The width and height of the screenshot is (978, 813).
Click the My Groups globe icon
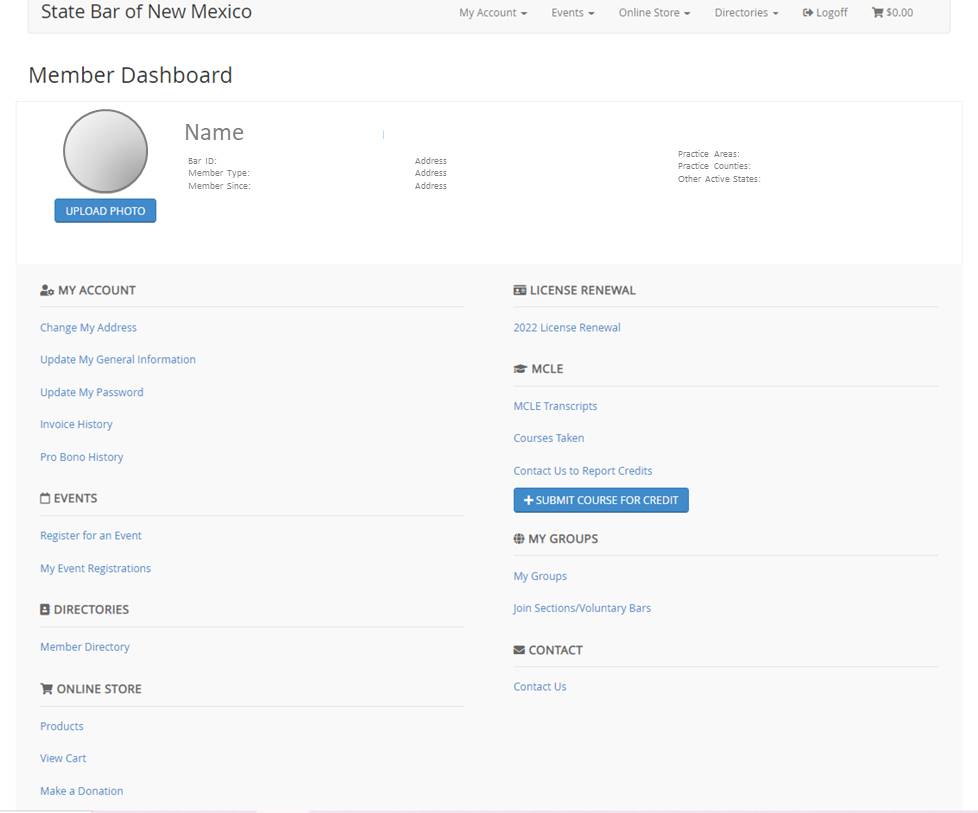pos(519,538)
